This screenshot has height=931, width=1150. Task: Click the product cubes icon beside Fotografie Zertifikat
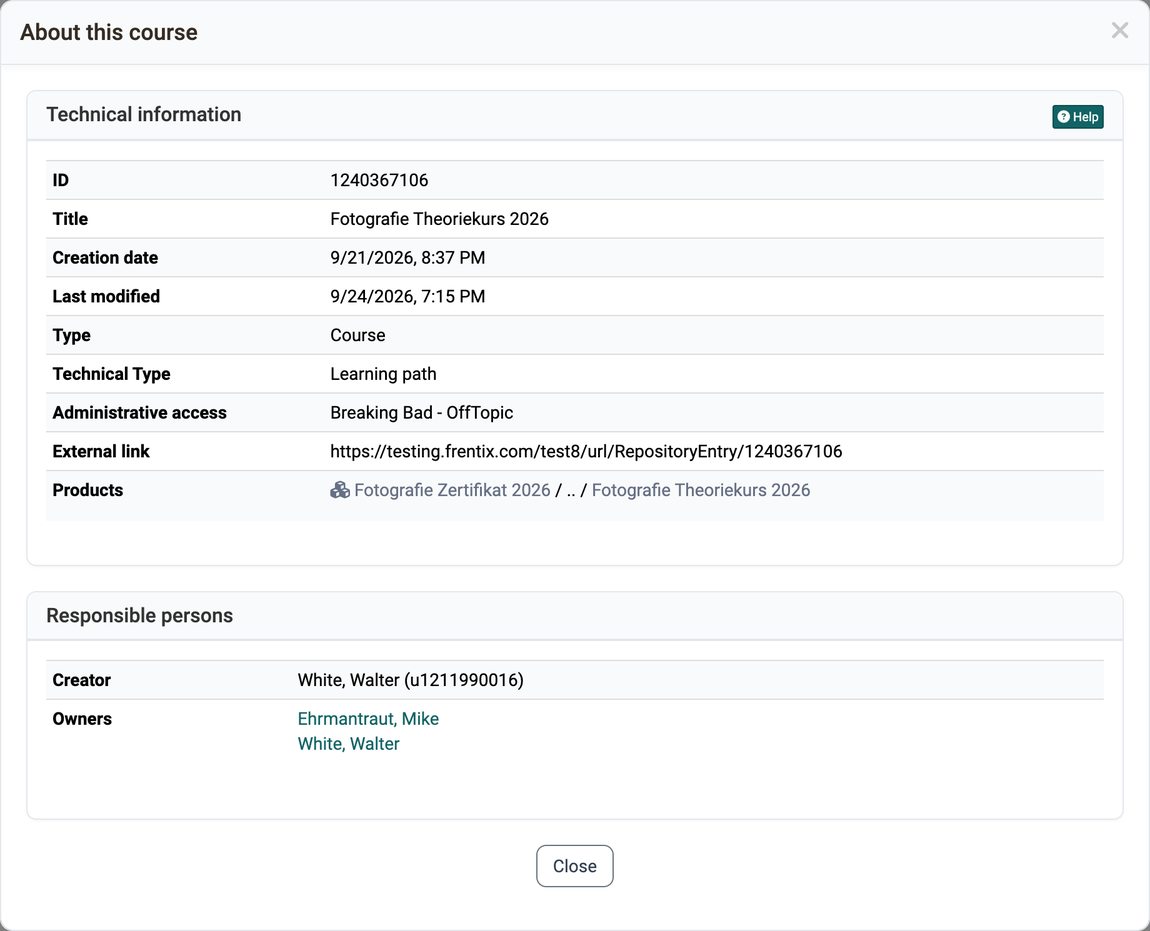340,490
